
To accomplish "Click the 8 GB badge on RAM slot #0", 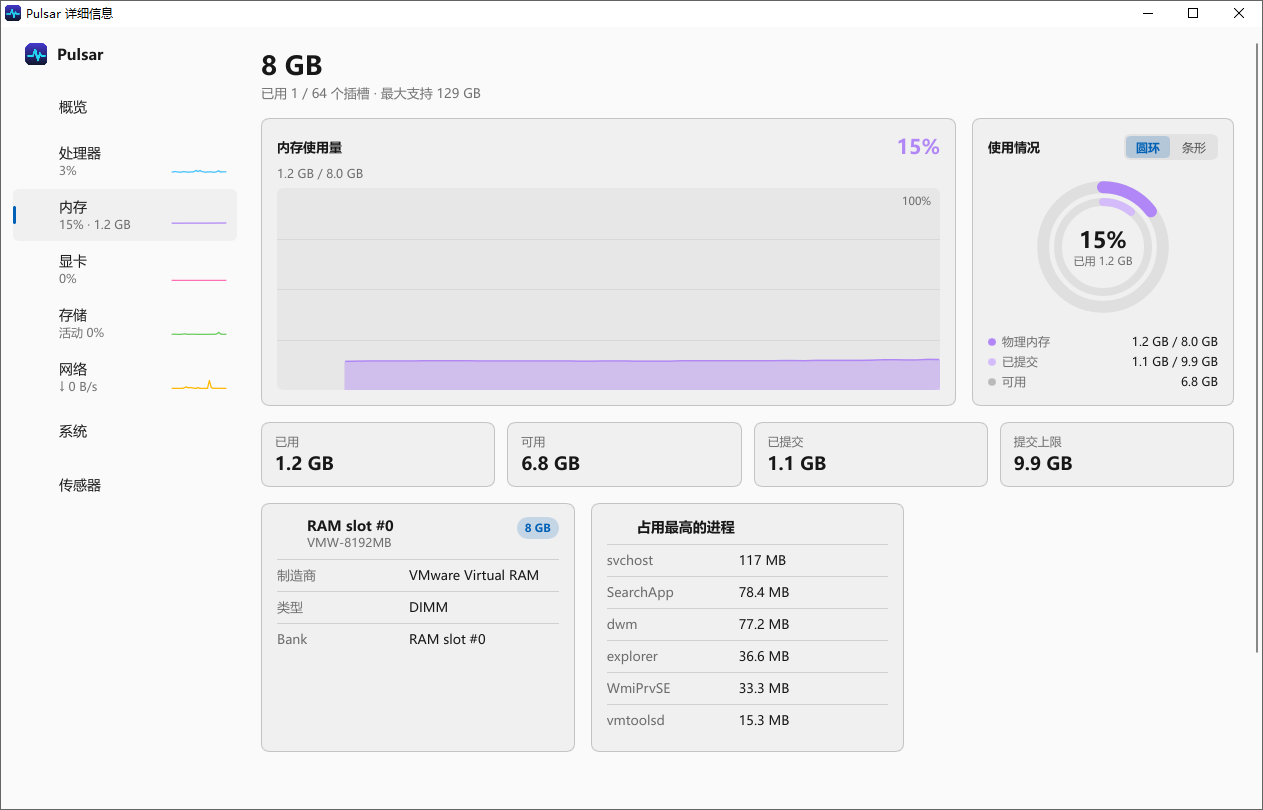I will (x=538, y=528).
